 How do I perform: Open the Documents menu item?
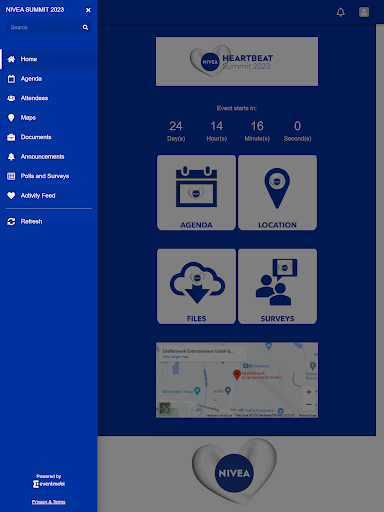point(49,137)
